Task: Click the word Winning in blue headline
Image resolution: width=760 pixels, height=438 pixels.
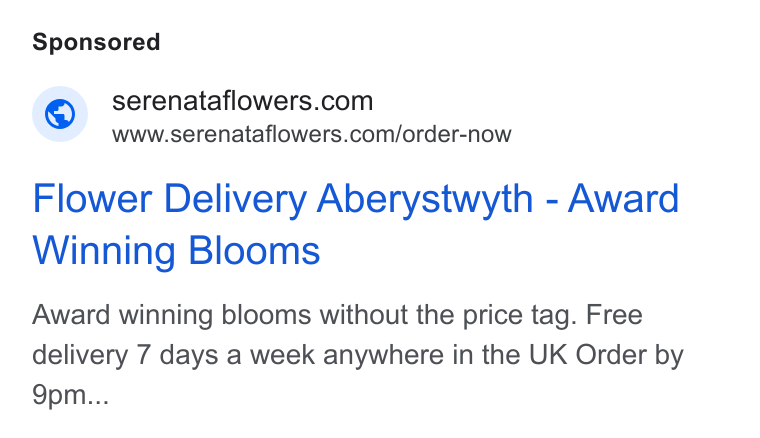Action: pos(104,251)
